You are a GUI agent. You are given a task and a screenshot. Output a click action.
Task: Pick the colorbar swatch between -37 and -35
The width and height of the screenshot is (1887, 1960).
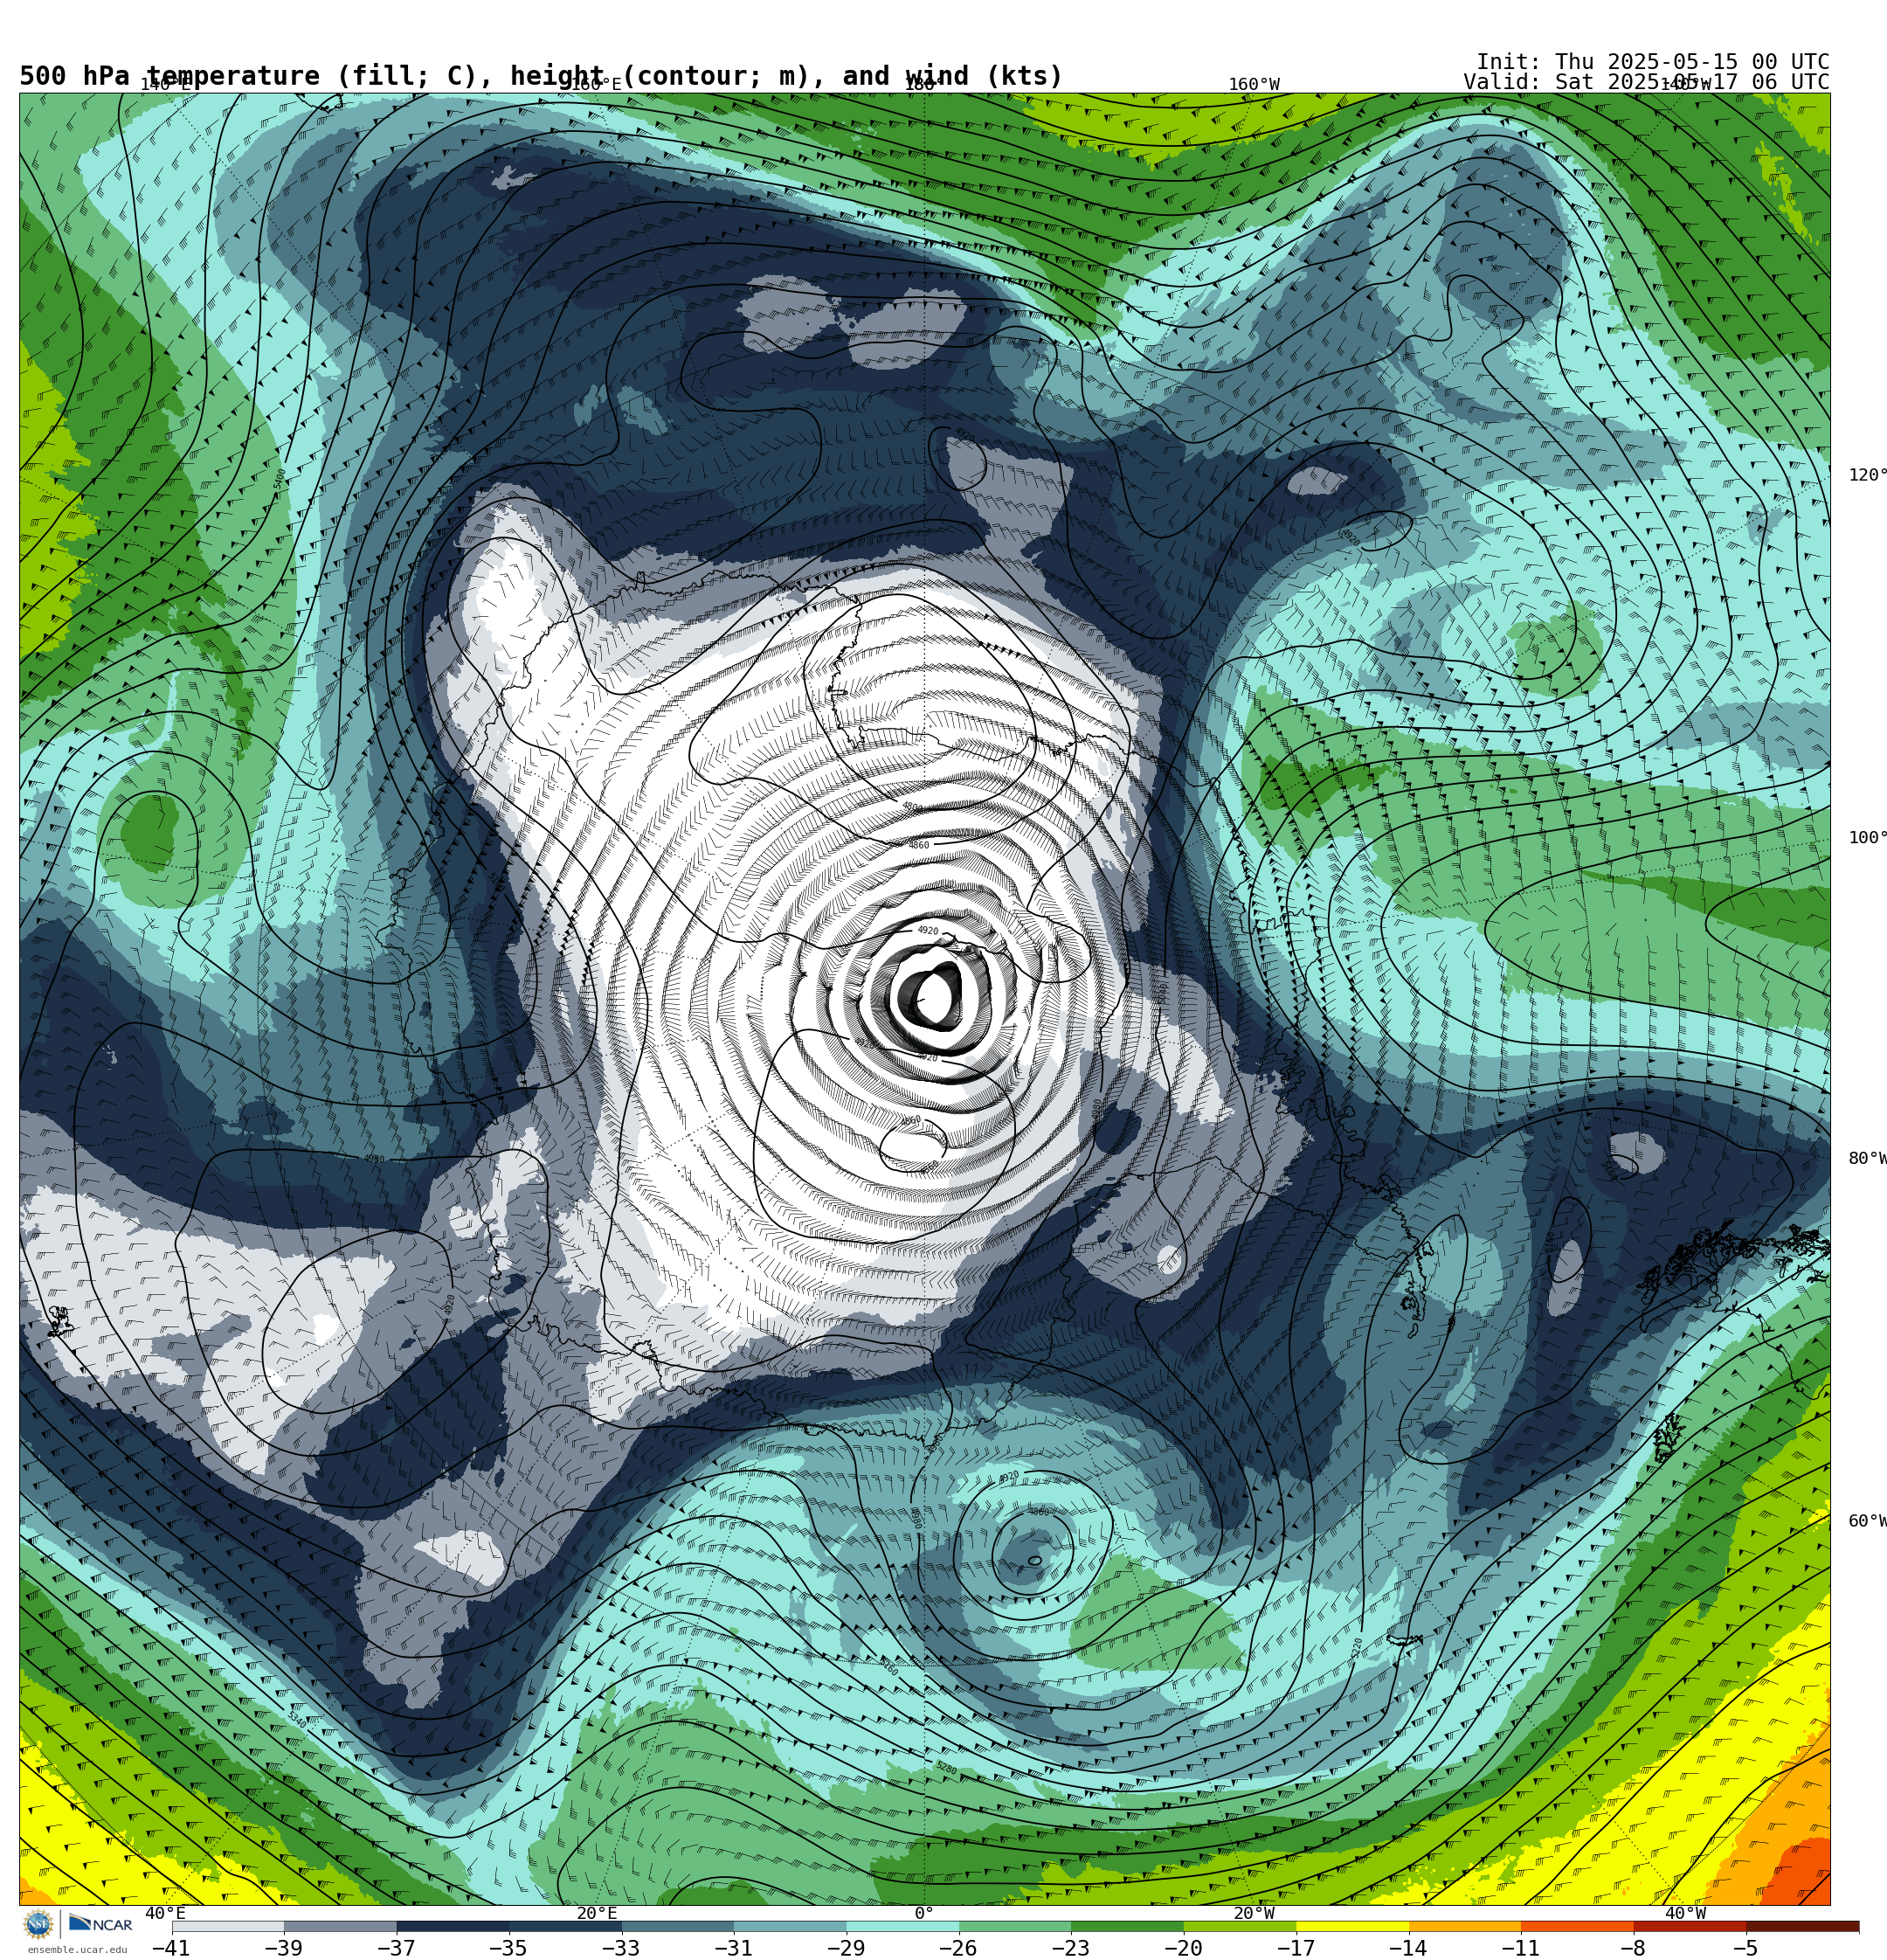[453, 1926]
